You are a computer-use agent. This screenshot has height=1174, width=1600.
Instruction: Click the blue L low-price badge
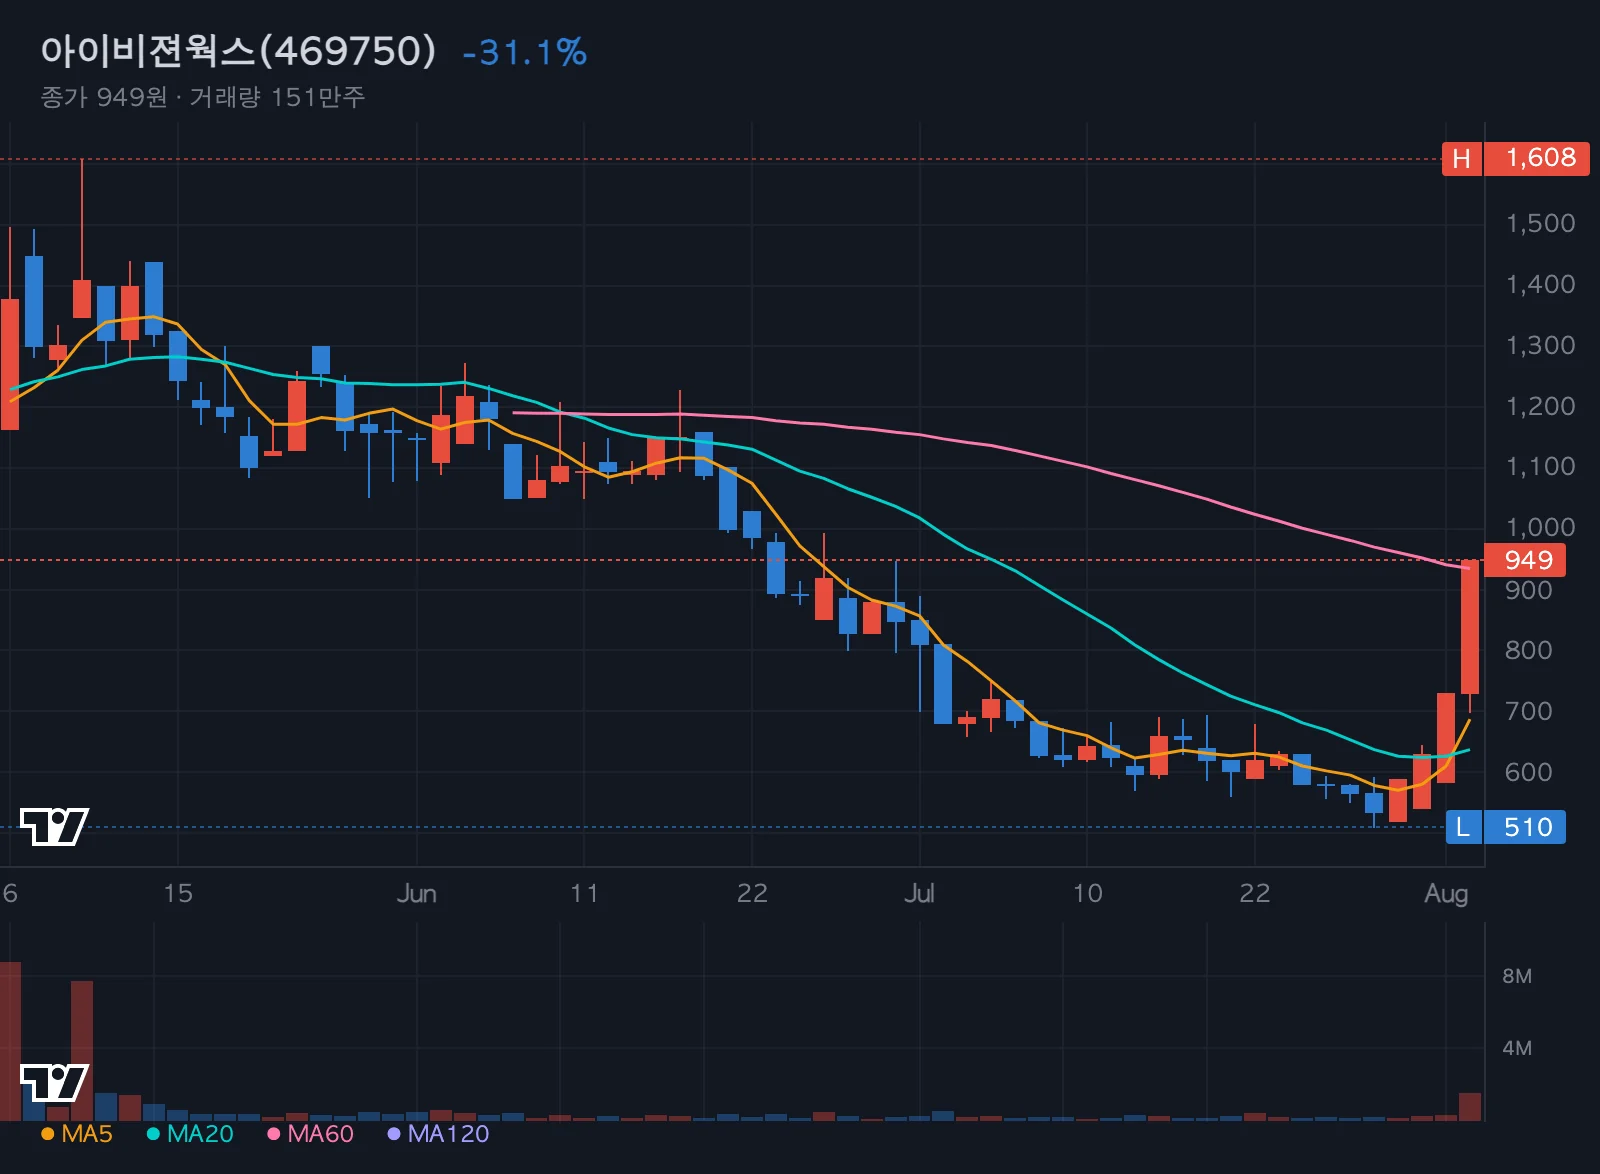1463,827
